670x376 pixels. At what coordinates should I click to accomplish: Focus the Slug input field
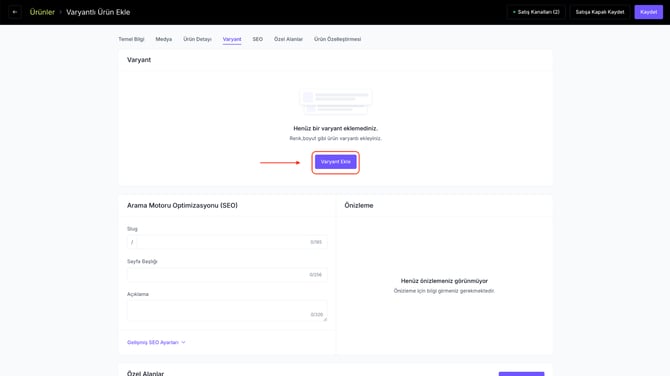tap(227, 242)
